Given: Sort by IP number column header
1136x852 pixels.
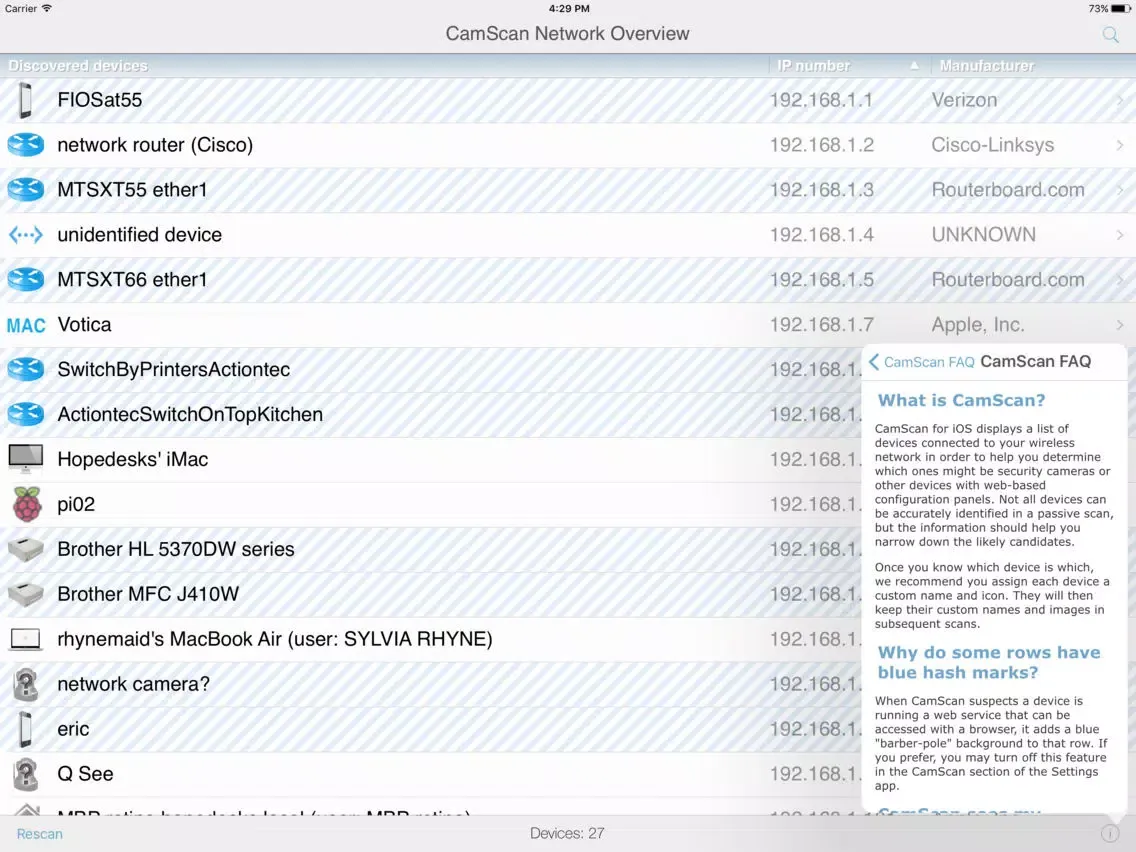Looking at the screenshot, I should (813, 66).
